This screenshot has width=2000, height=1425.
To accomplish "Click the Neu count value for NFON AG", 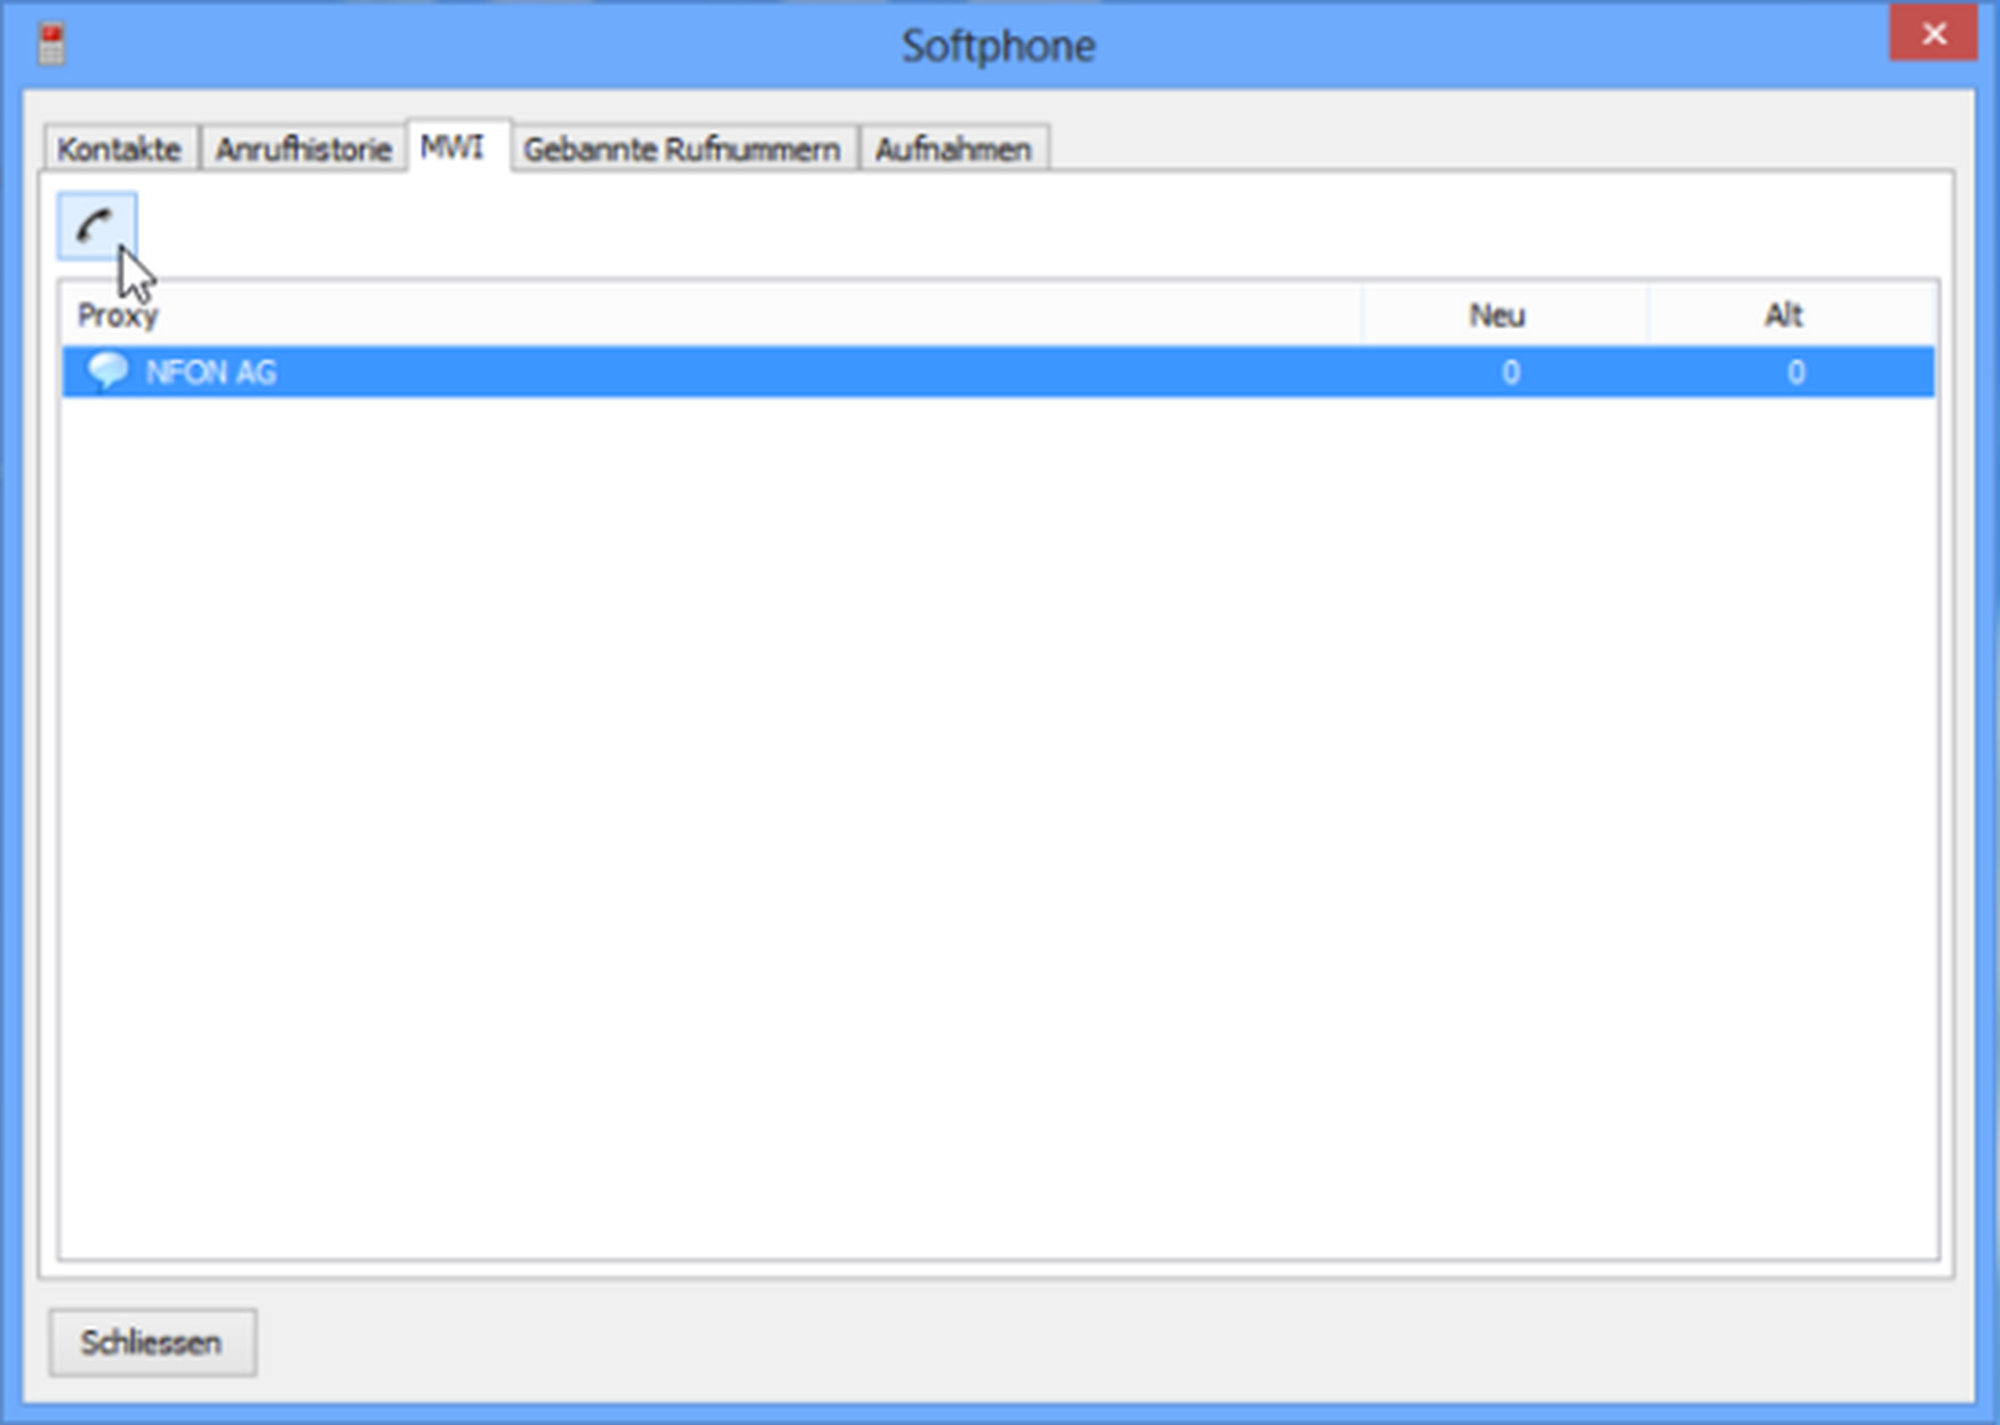I will point(1510,372).
